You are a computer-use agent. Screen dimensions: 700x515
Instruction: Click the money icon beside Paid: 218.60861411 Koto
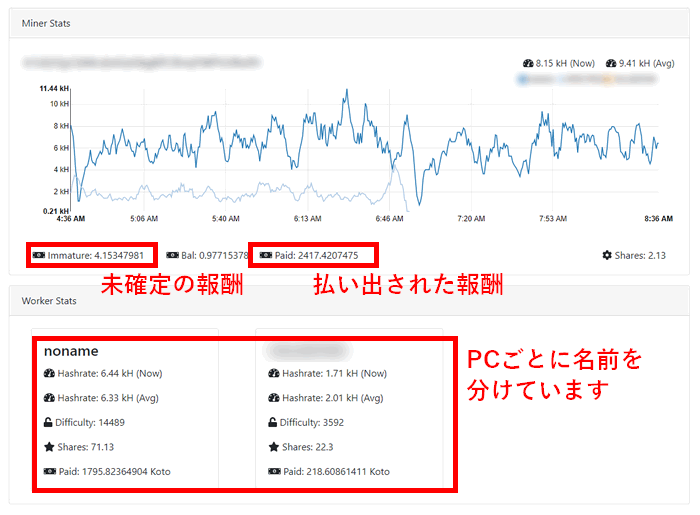click(275, 471)
